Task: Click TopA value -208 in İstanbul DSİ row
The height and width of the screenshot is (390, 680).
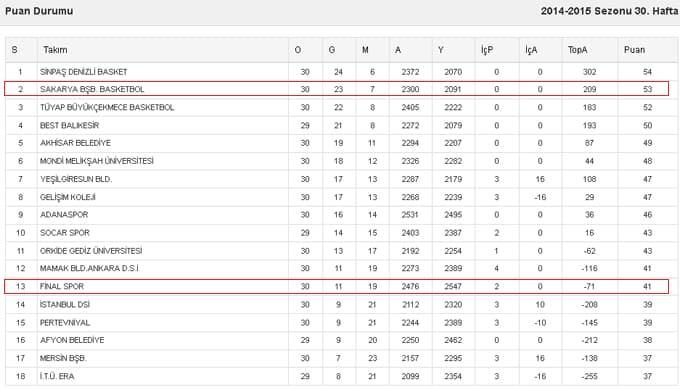Action: [x=589, y=305]
